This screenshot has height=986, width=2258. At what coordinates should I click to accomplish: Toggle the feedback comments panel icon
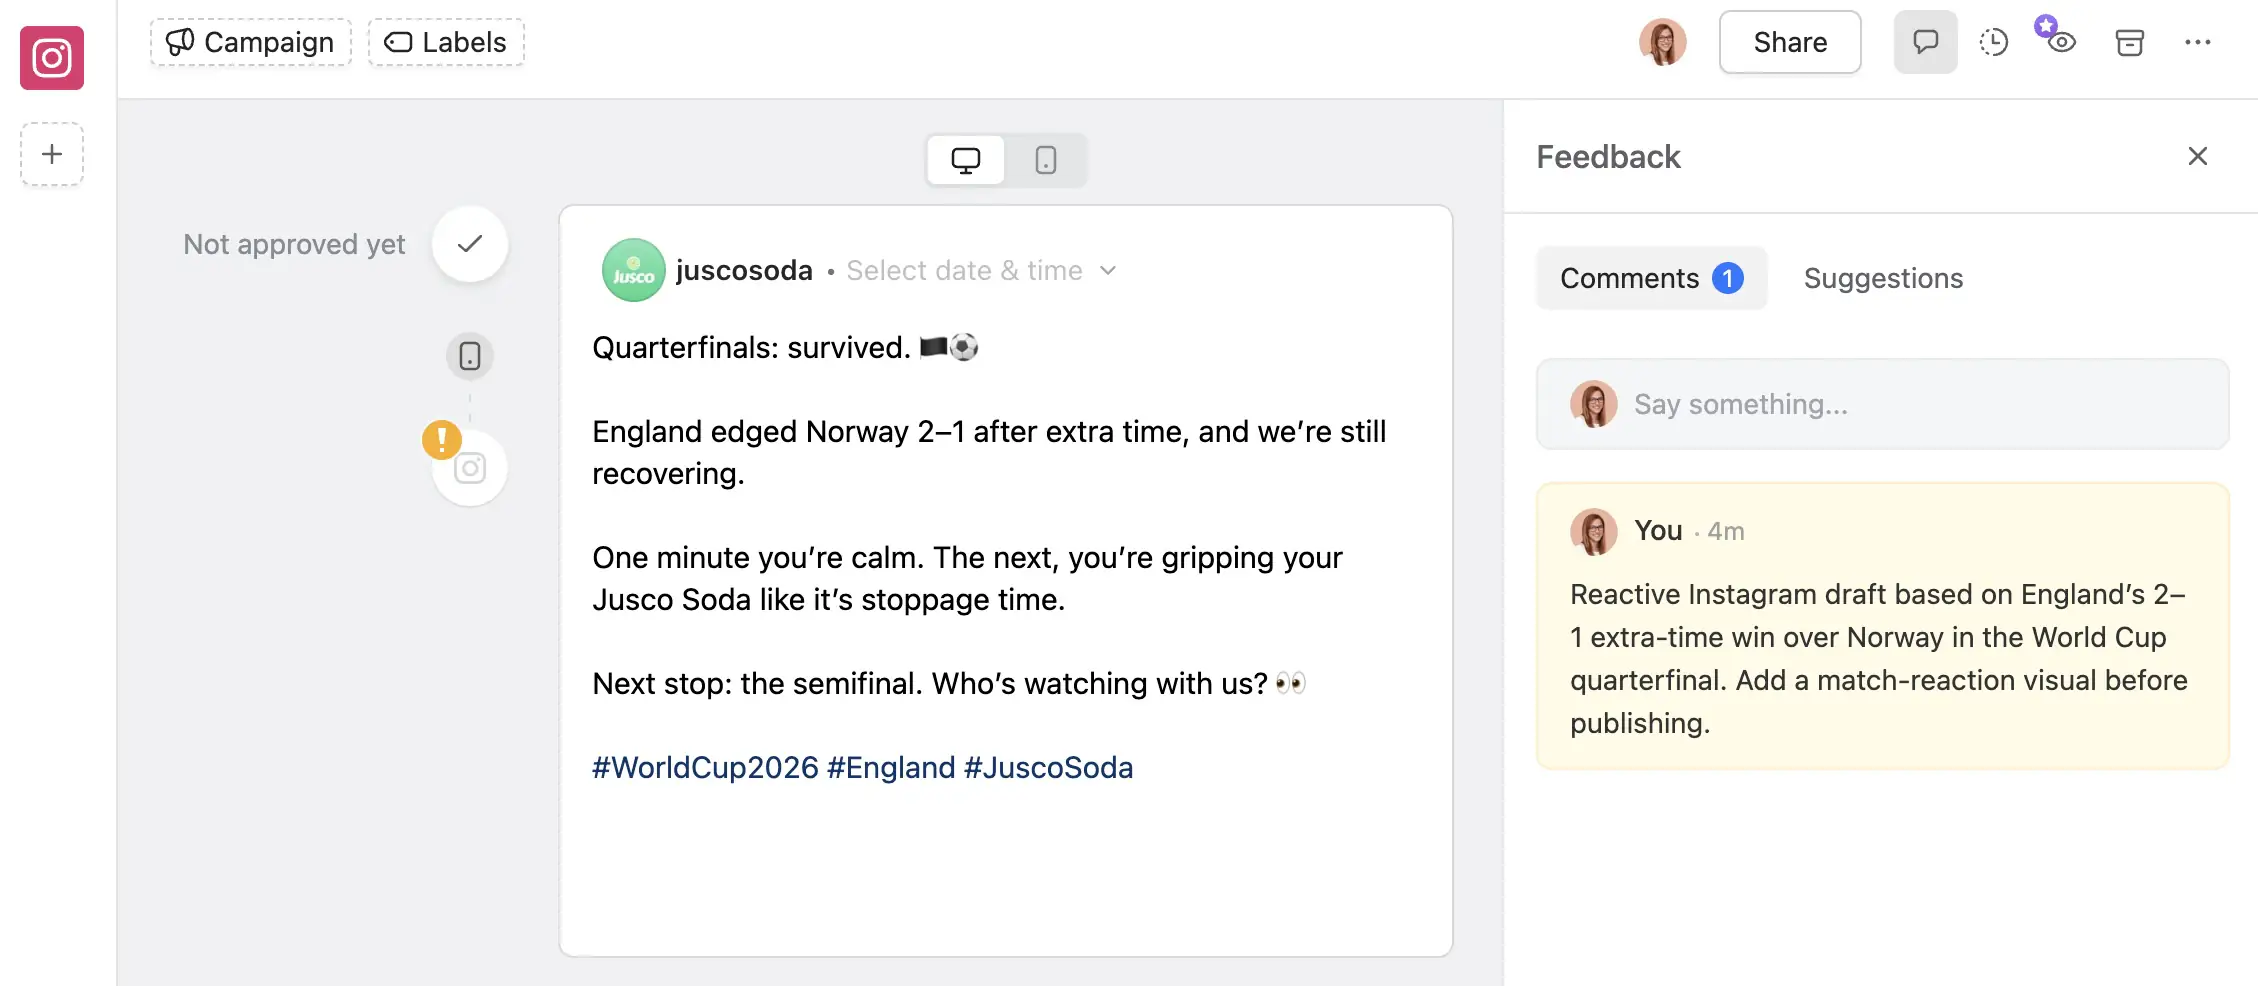[1925, 42]
